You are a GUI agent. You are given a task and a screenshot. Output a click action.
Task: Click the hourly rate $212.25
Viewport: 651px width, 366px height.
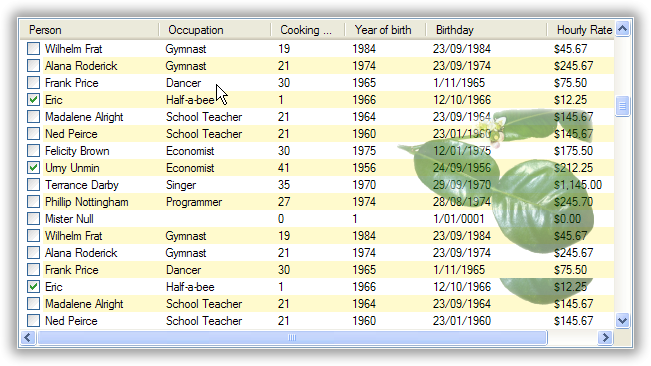pos(573,168)
